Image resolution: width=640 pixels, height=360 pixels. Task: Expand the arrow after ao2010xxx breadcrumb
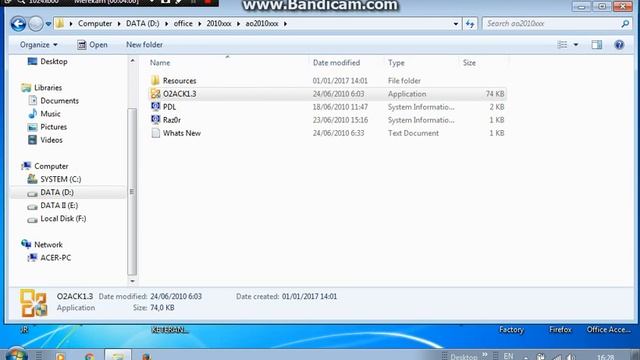tap(285, 24)
